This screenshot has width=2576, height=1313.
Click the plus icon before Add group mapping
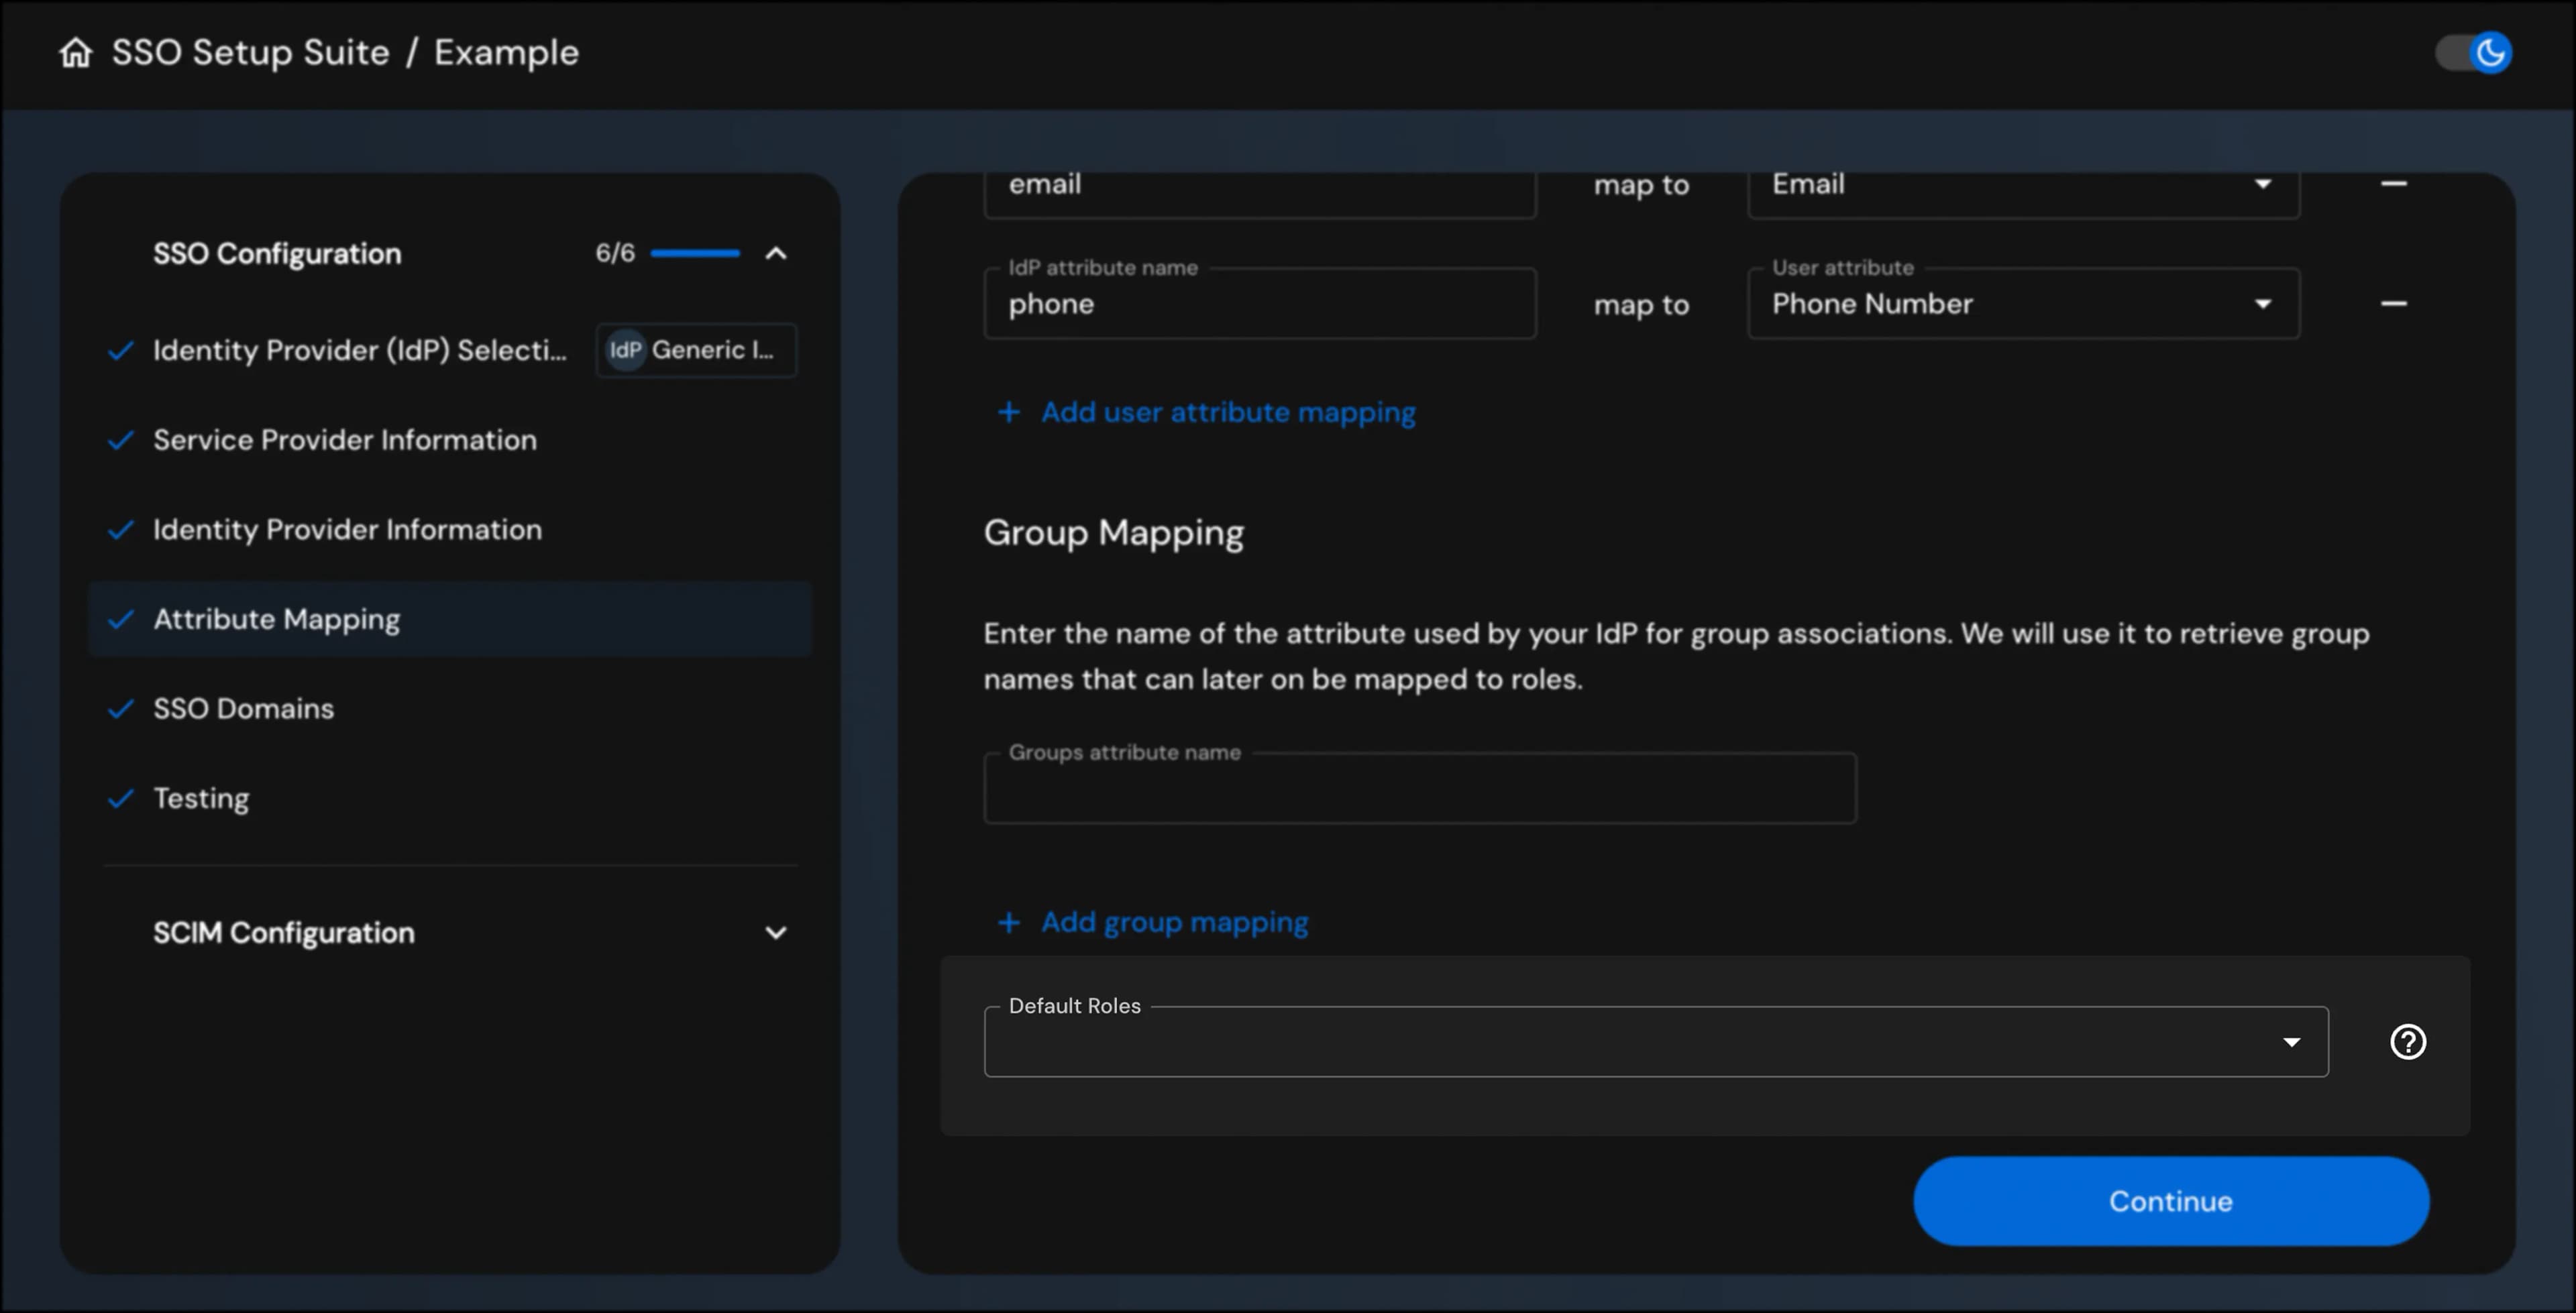coord(1008,922)
